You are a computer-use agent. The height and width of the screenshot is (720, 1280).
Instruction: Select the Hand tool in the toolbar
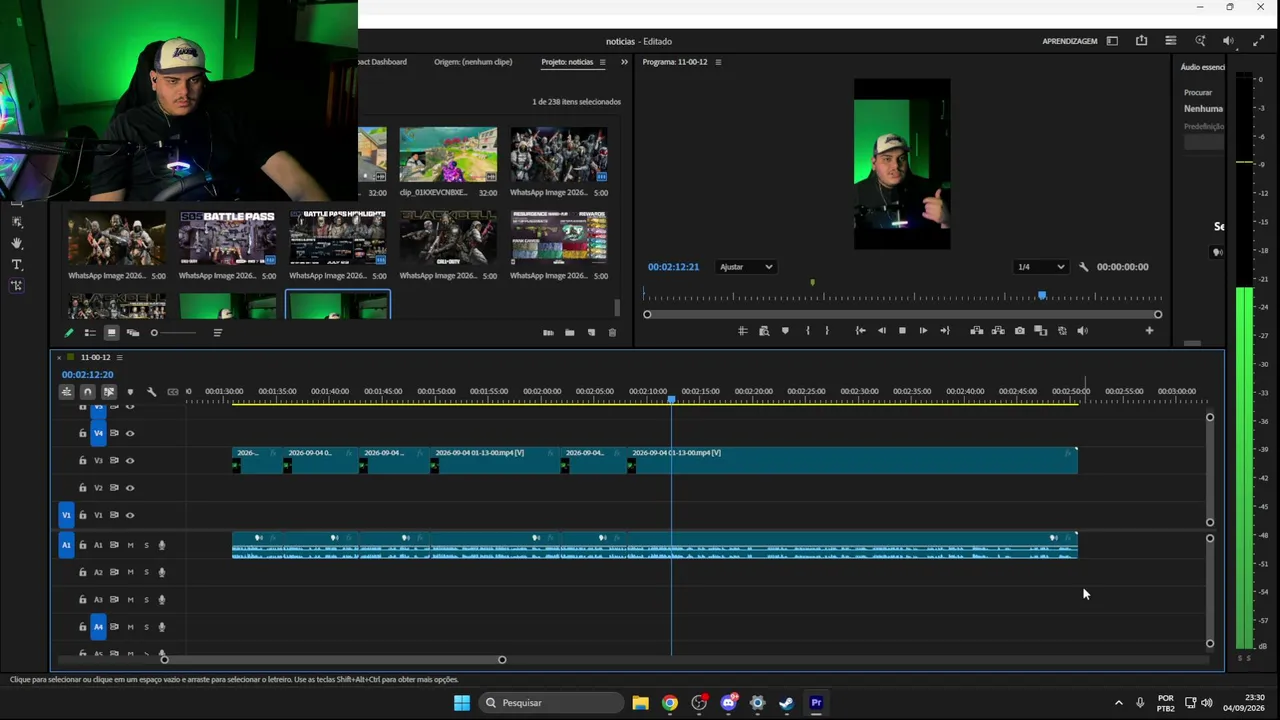point(17,243)
